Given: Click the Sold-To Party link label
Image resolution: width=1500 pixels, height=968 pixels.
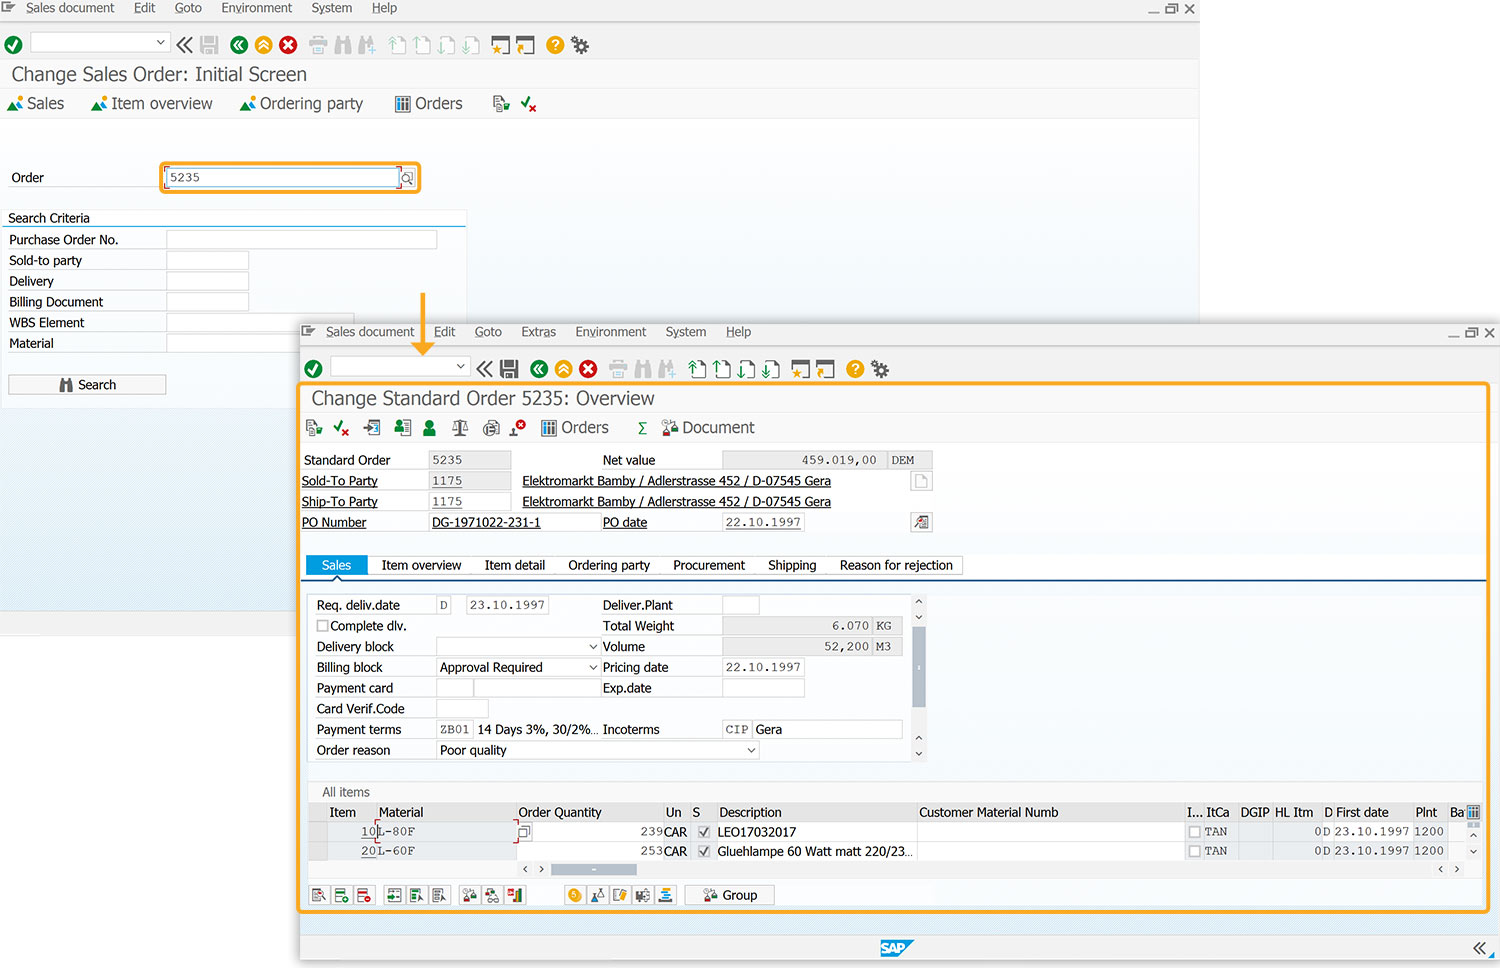Looking at the screenshot, I should point(340,481).
